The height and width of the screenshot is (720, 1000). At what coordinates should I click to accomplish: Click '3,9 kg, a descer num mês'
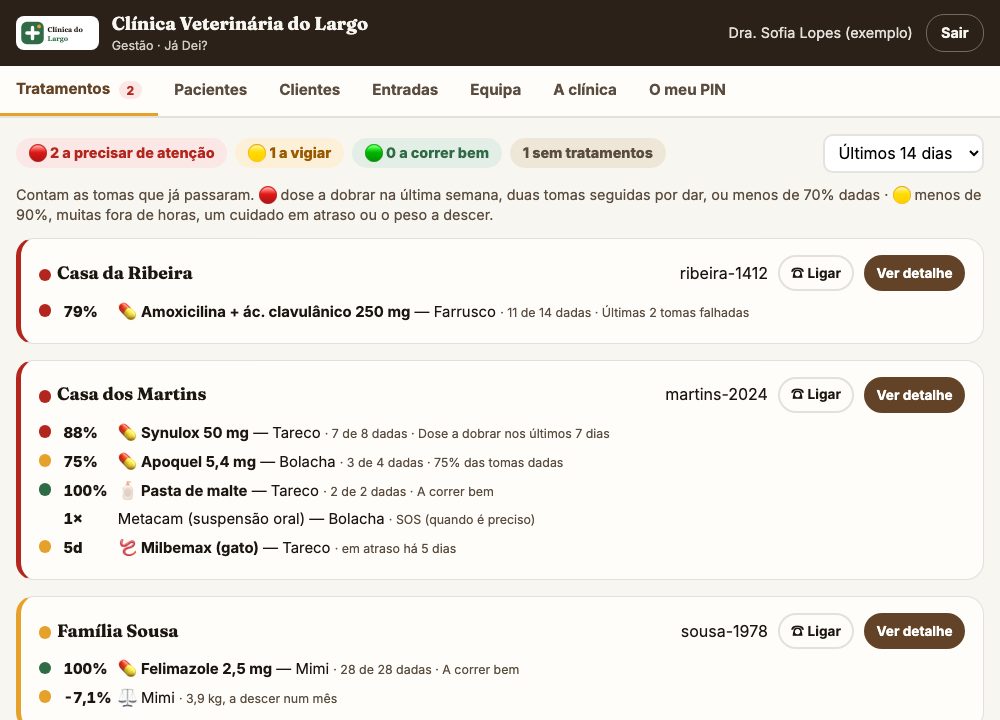[261, 699]
